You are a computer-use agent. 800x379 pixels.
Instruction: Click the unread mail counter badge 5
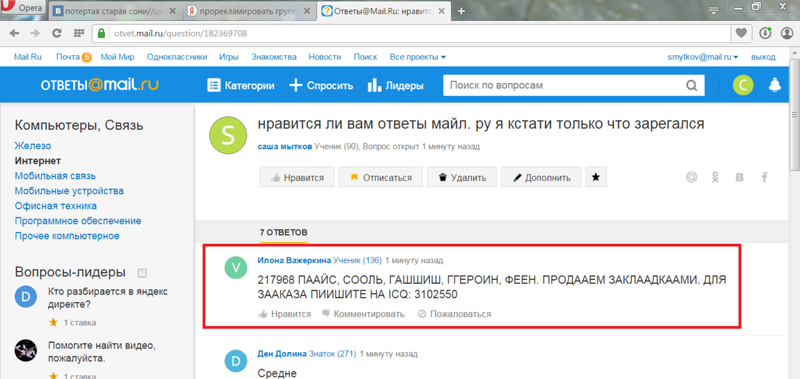point(86,58)
